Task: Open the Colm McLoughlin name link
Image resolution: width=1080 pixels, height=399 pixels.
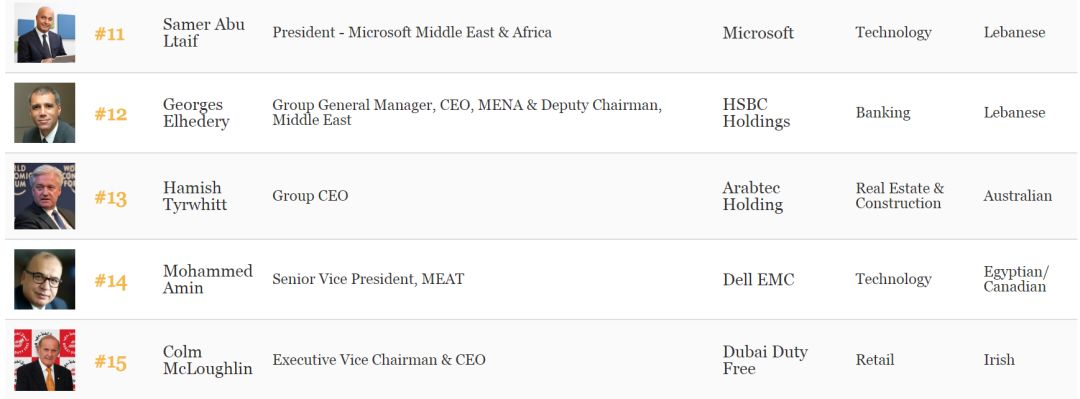Action: pyautogui.click(x=207, y=360)
